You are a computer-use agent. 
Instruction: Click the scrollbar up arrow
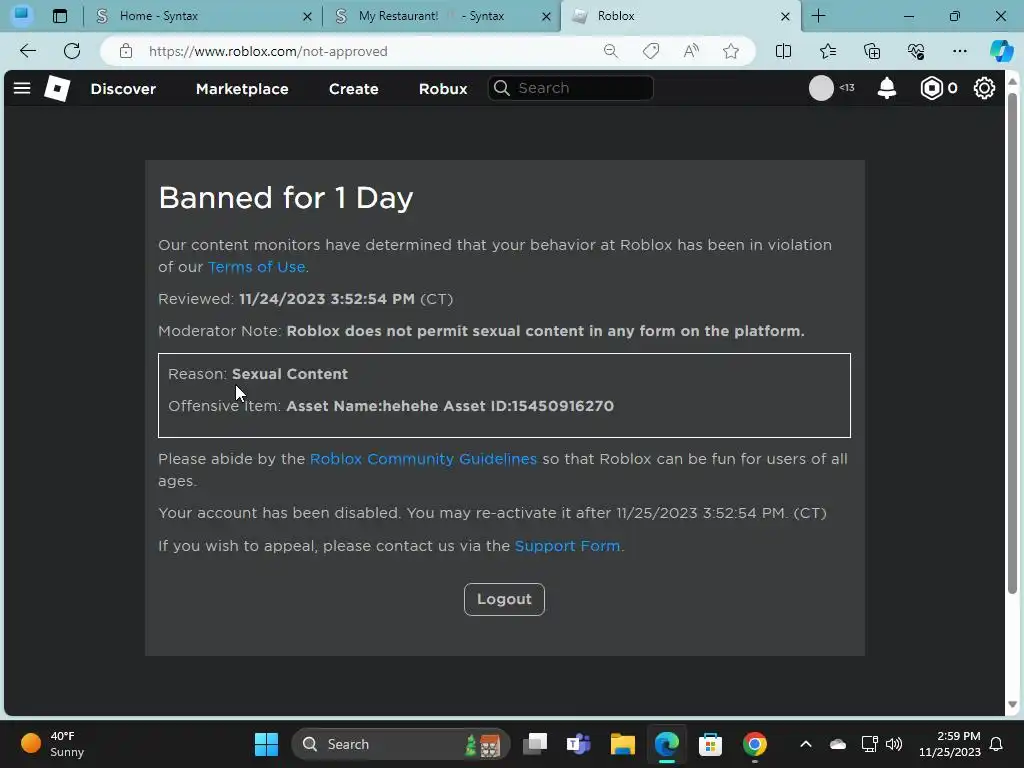1012,81
